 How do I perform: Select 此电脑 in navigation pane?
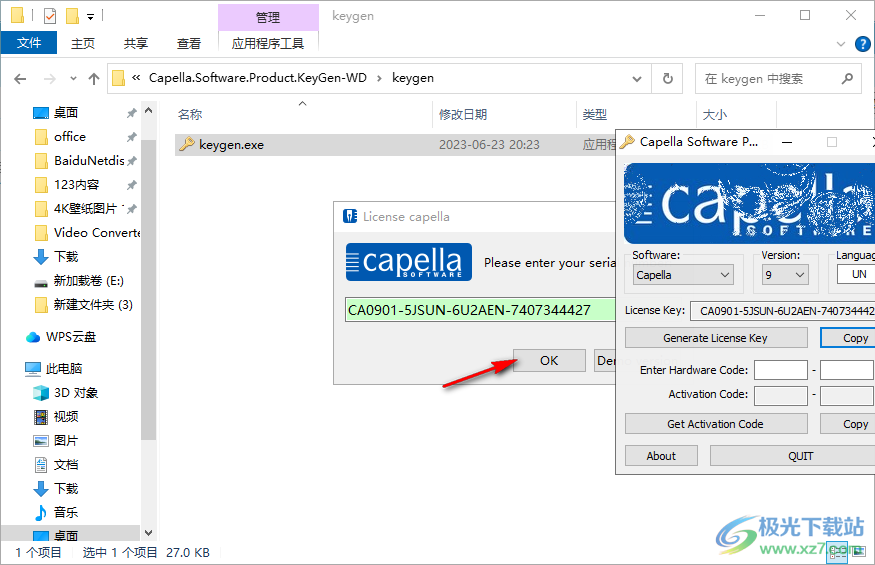tap(64, 368)
